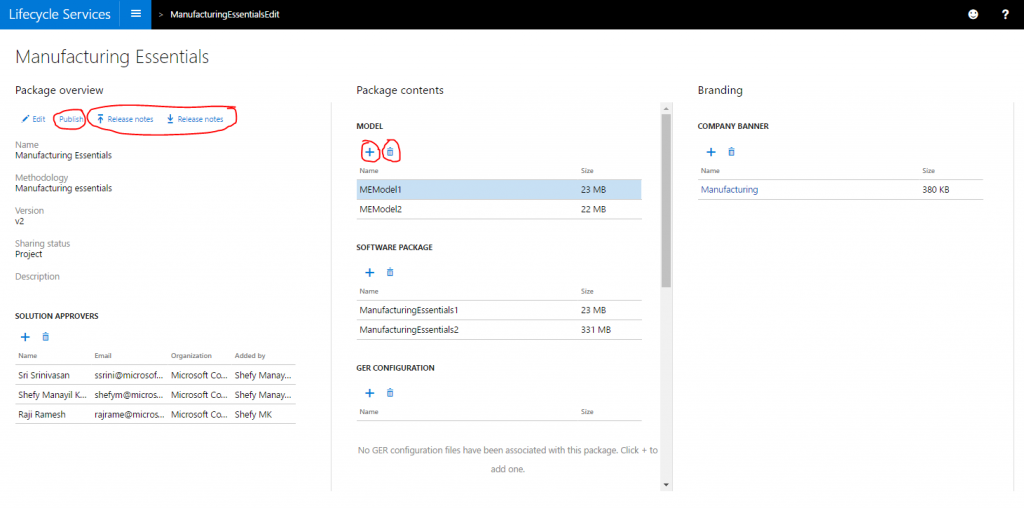
Task: Add a GER configuration with plus icon
Action: (369, 393)
